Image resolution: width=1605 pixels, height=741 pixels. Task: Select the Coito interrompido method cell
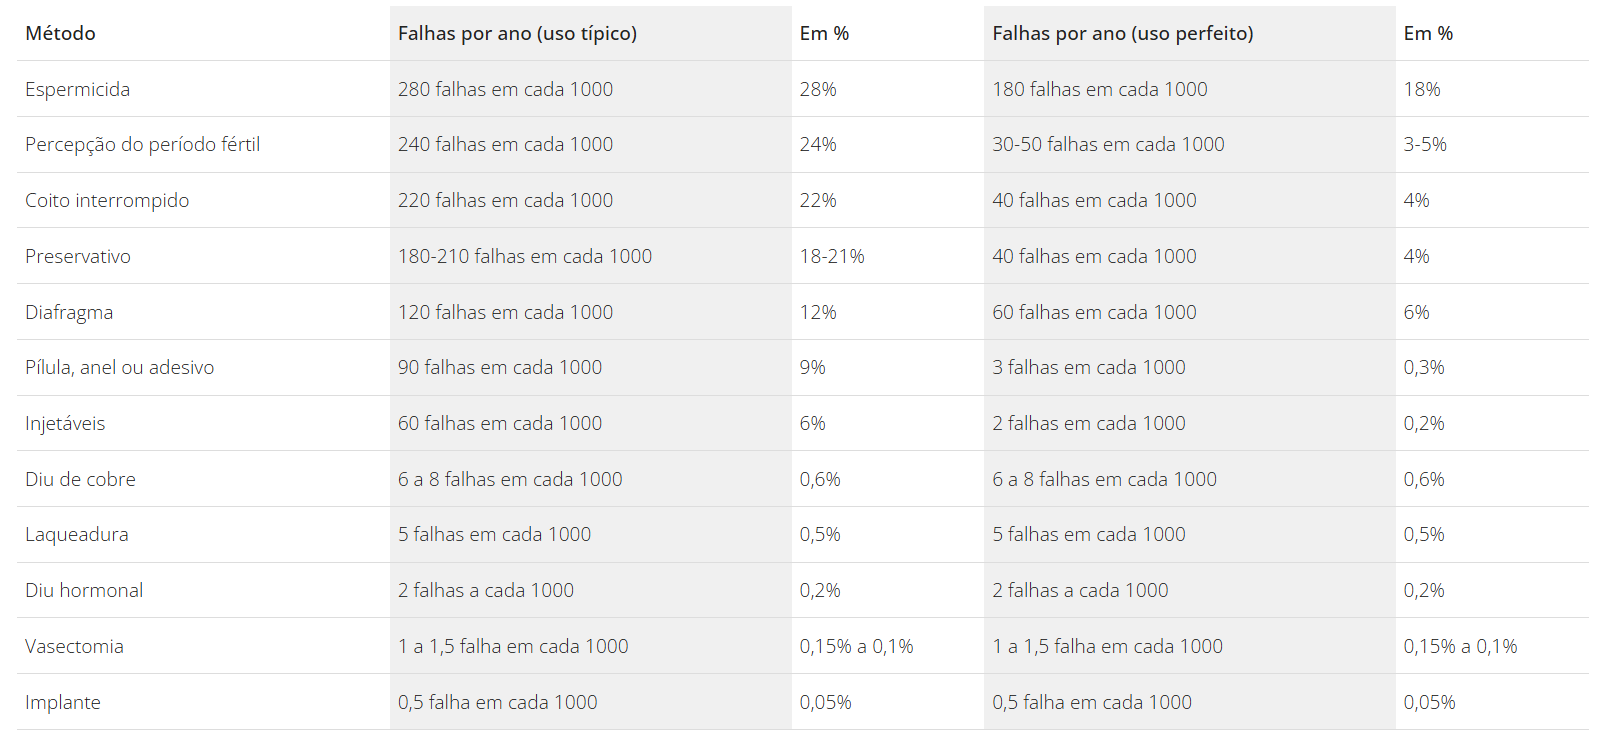click(x=107, y=200)
